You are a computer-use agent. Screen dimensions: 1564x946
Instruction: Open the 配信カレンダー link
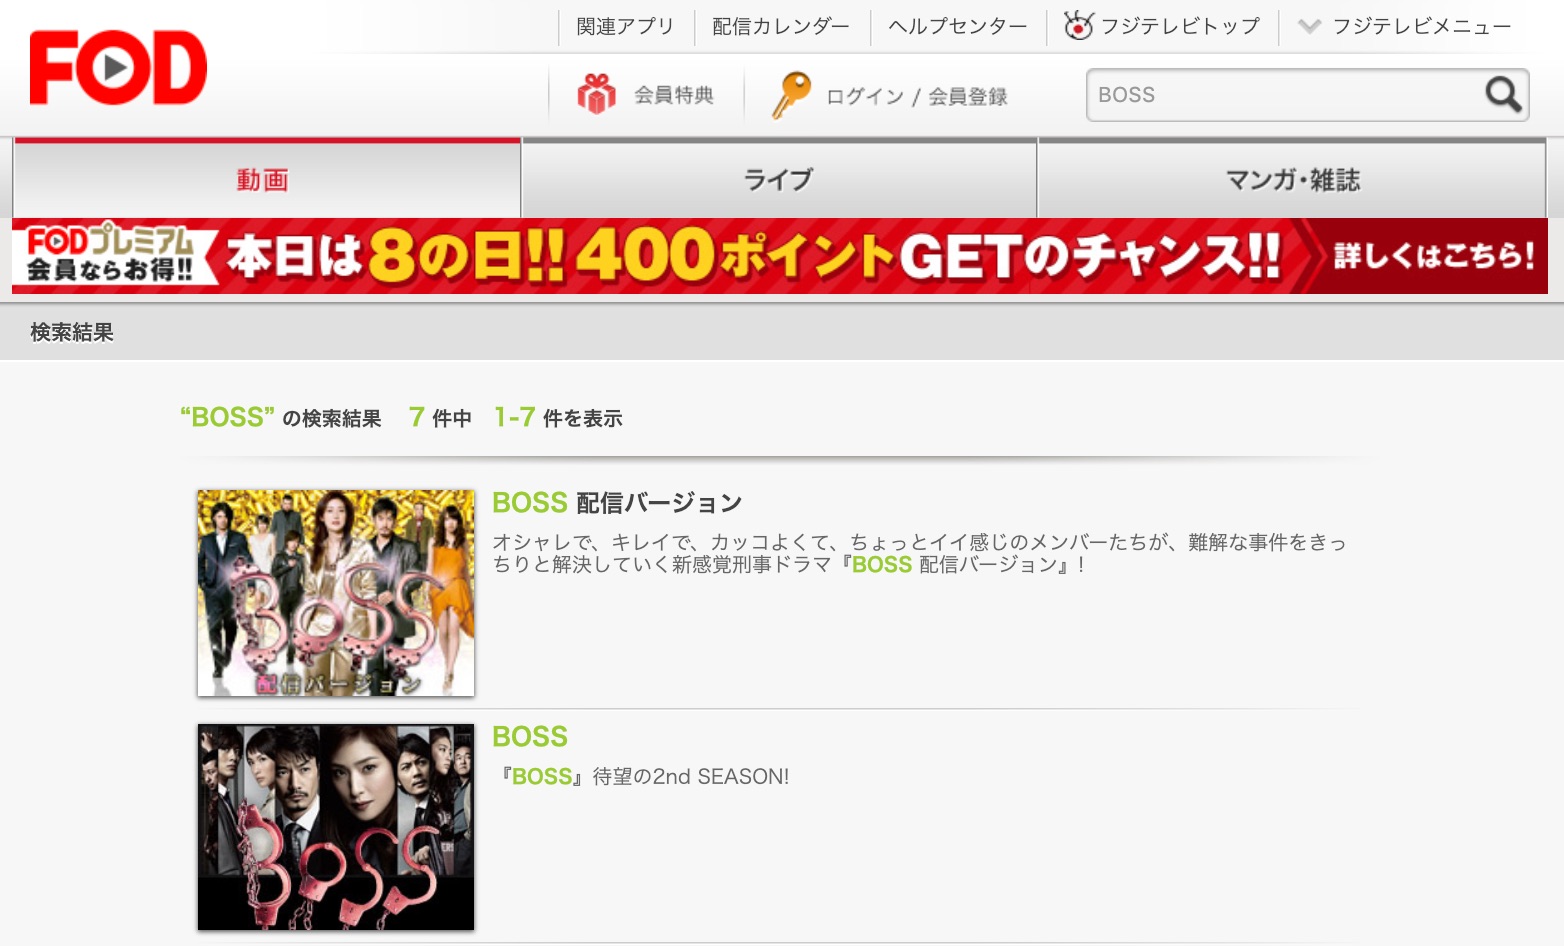coord(781,26)
